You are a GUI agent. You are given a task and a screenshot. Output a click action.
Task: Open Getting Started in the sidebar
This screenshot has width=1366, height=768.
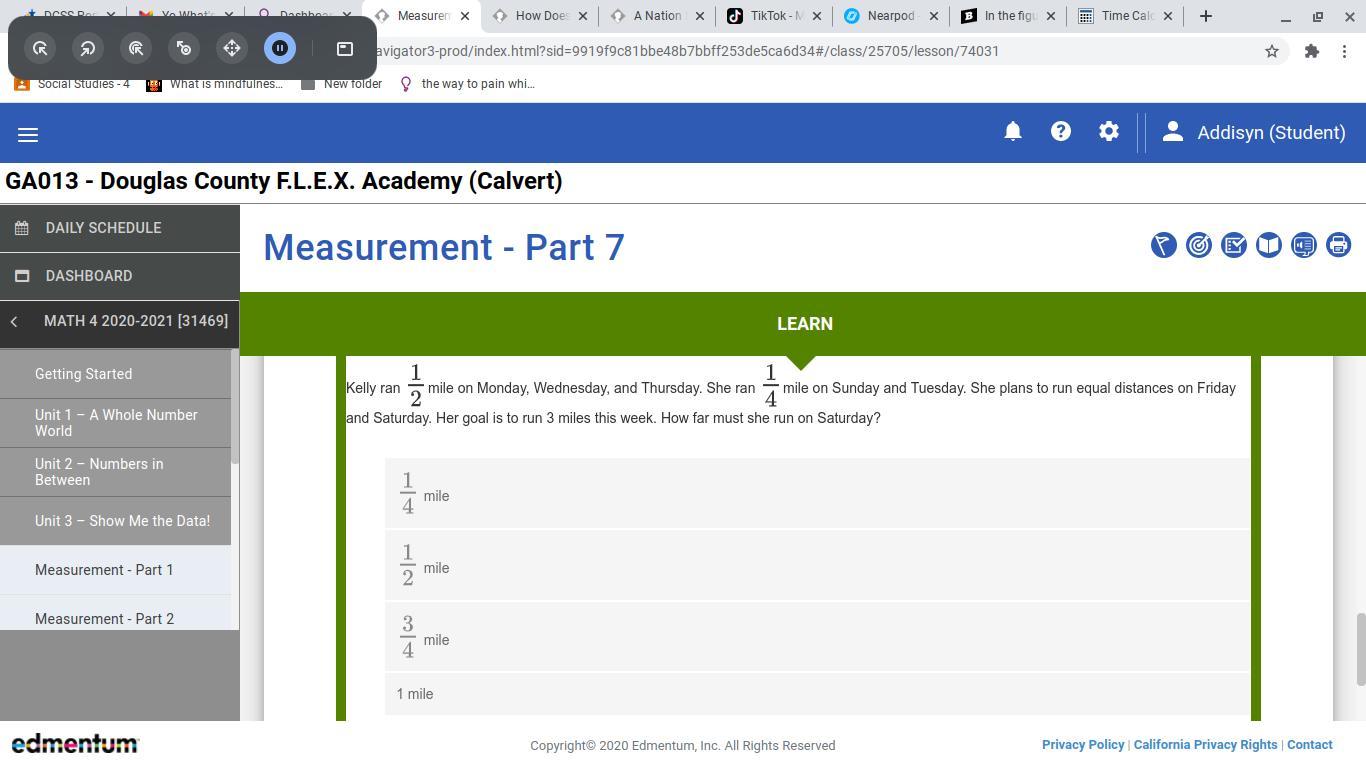coord(115,374)
